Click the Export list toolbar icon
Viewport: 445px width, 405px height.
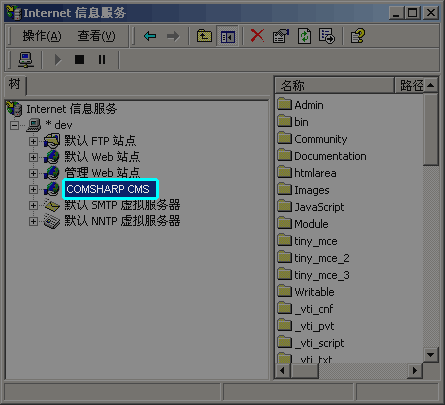(327, 36)
